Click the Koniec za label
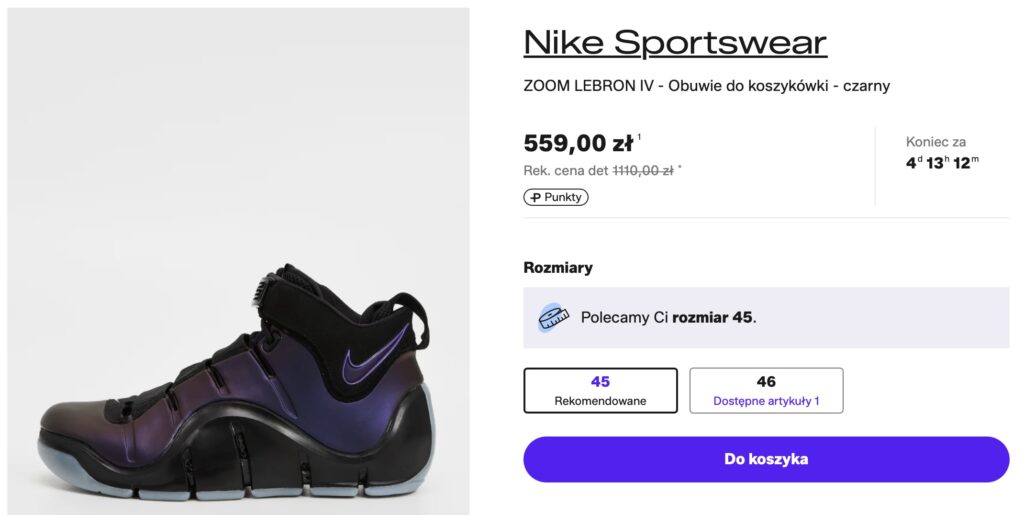 [936, 142]
